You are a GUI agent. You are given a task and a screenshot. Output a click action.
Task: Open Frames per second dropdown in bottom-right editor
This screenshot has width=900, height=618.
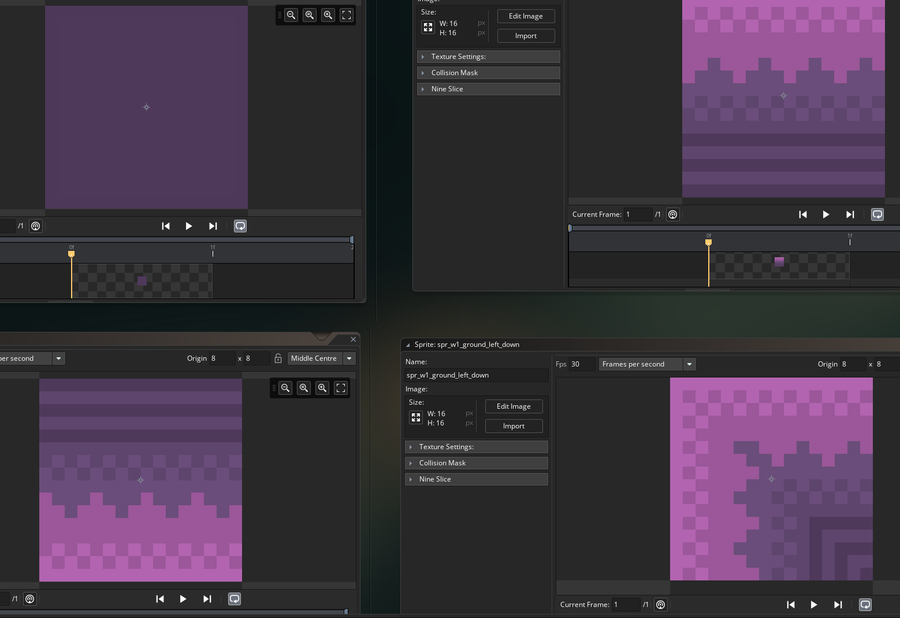coord(689,364)
